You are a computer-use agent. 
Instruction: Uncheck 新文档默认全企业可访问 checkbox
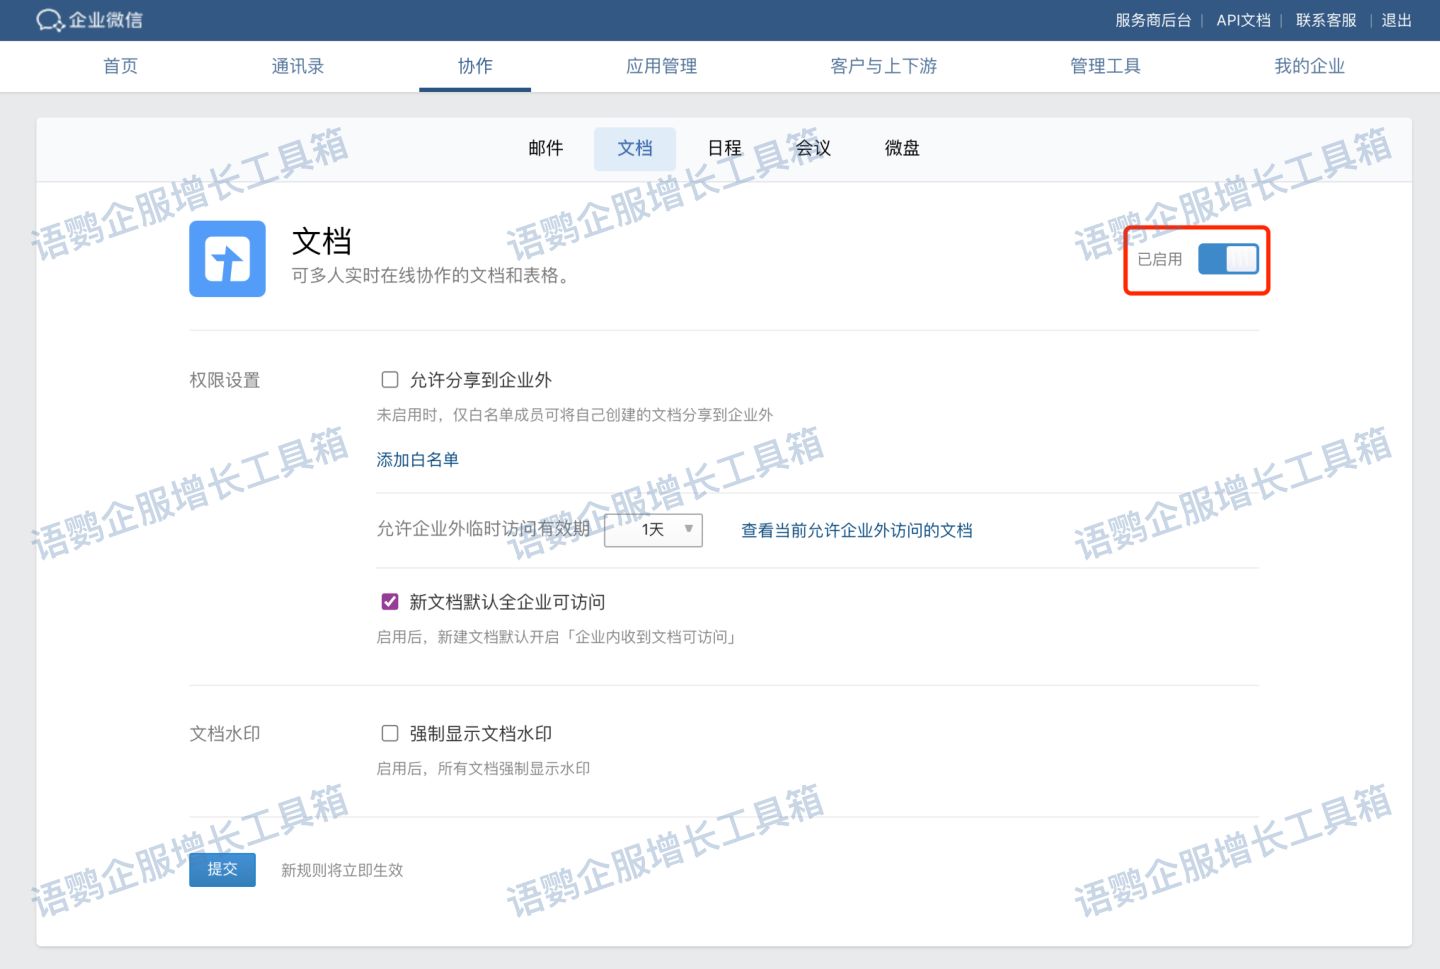coord(390,602)
